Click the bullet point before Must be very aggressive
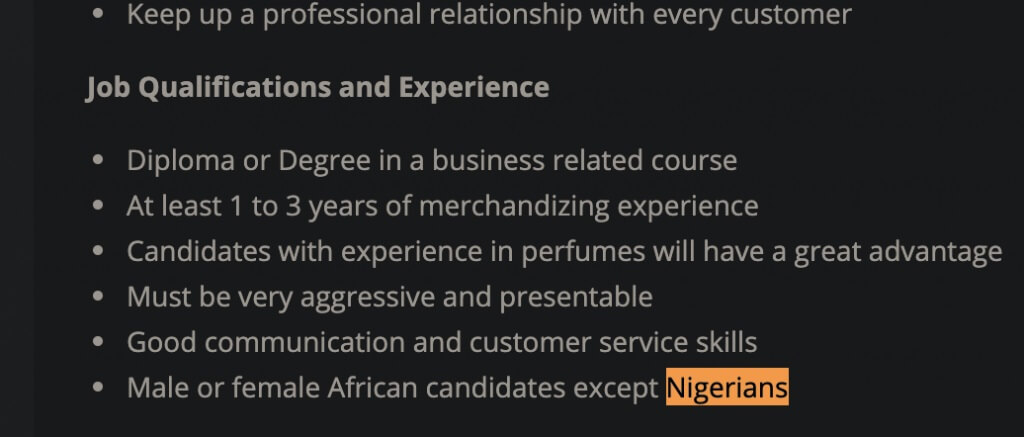Viewport: 1024px width, 437px height. click(x=99, y=296)
